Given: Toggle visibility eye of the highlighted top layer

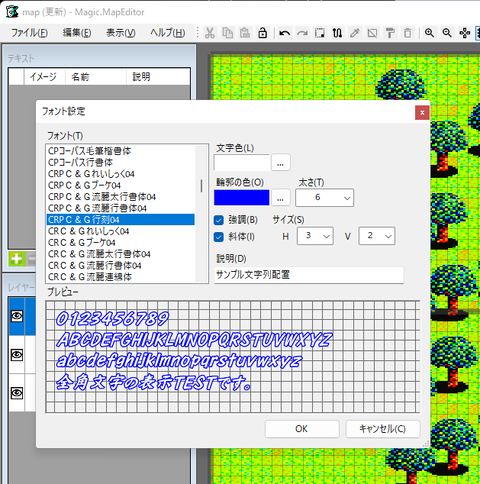Looking at the screenshot, I should tap(17, 316).
